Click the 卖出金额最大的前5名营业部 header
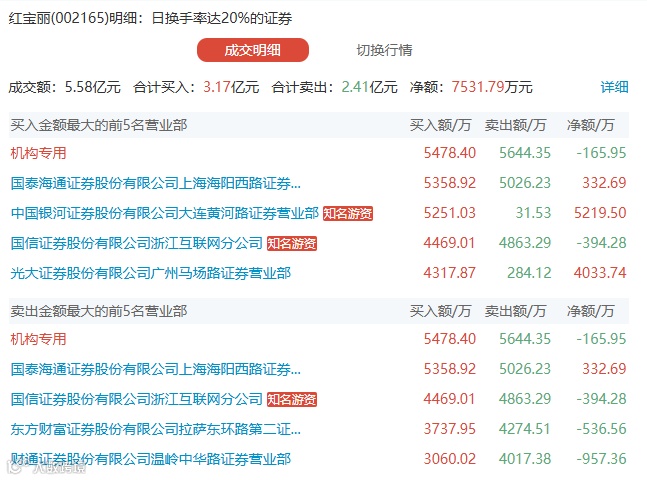This screenshot has width=647, height=480. (99, 311)
